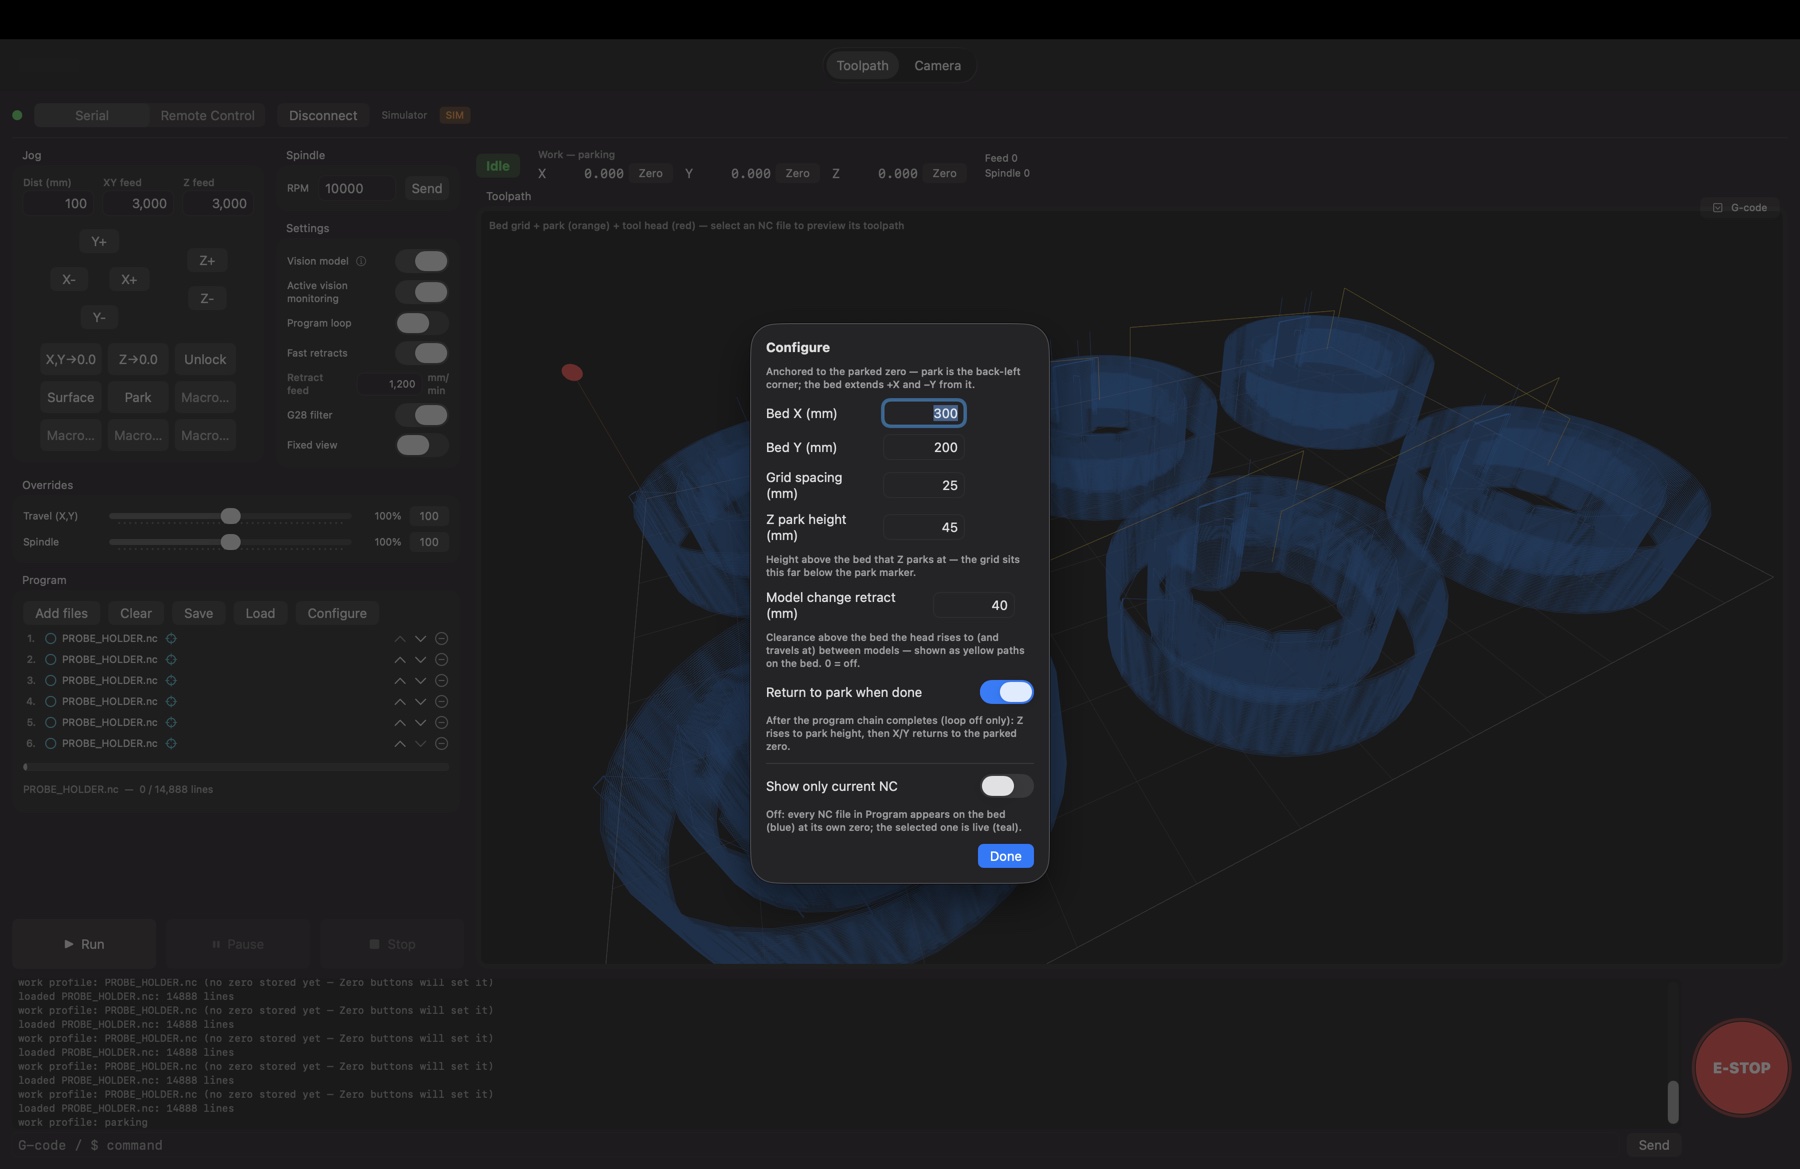
Task: Move program entry 3 down with its chevron
Action: pyautogui.click(x=420, y=680)
